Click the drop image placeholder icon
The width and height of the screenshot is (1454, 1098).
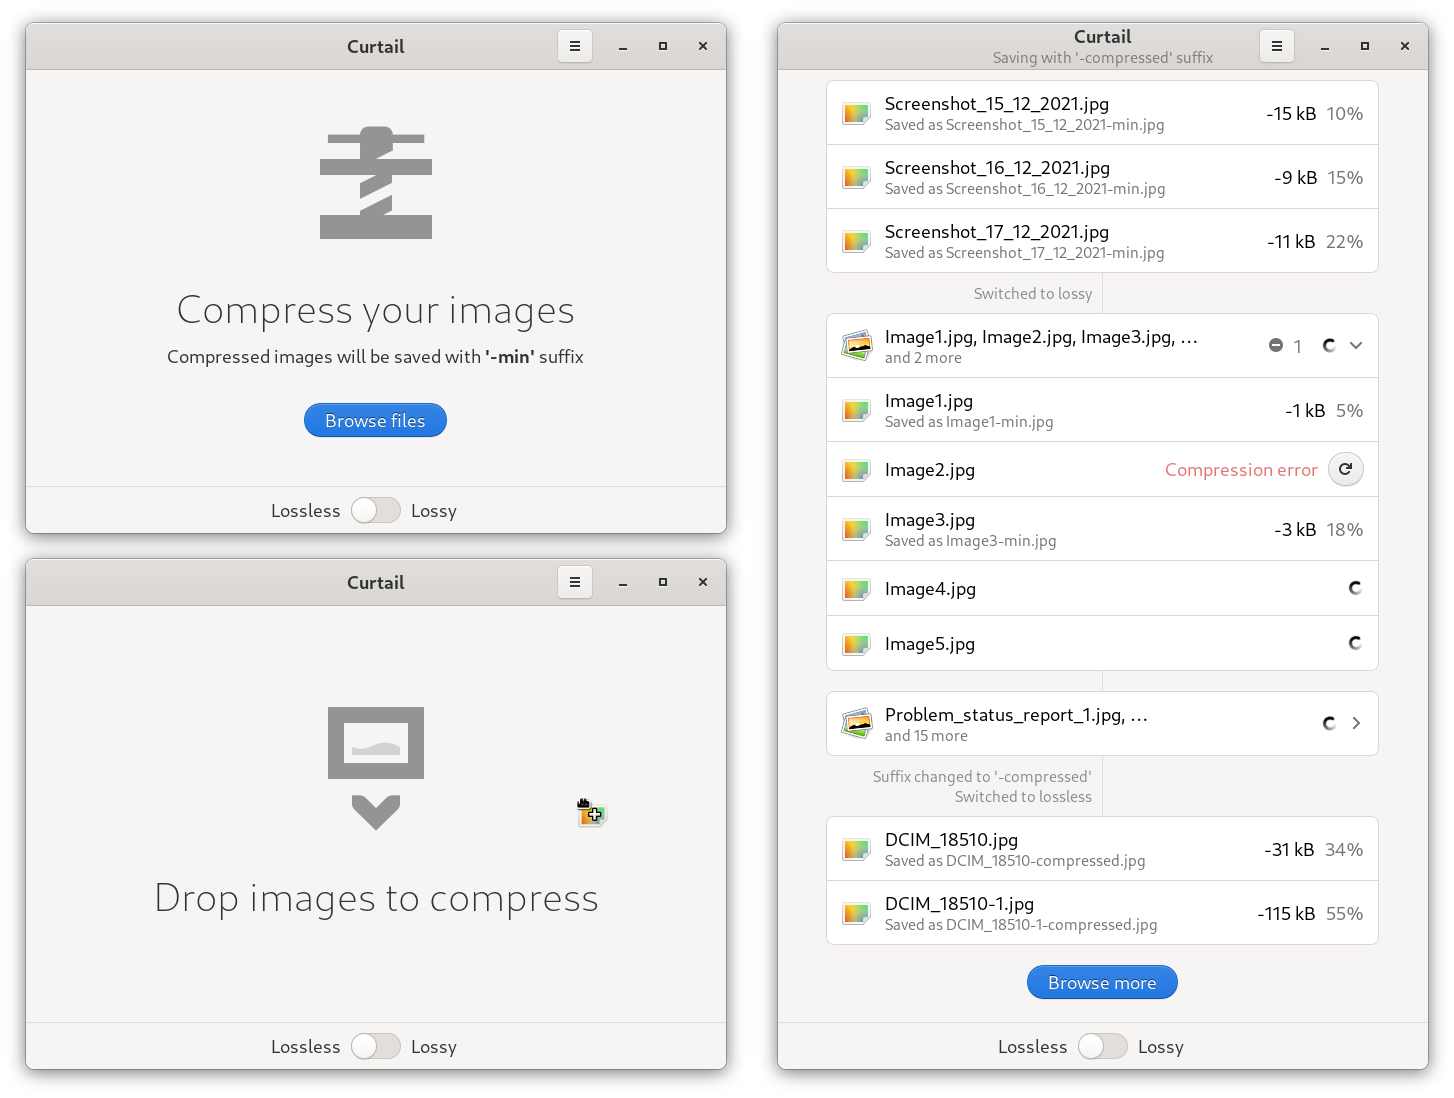point(376,768)
